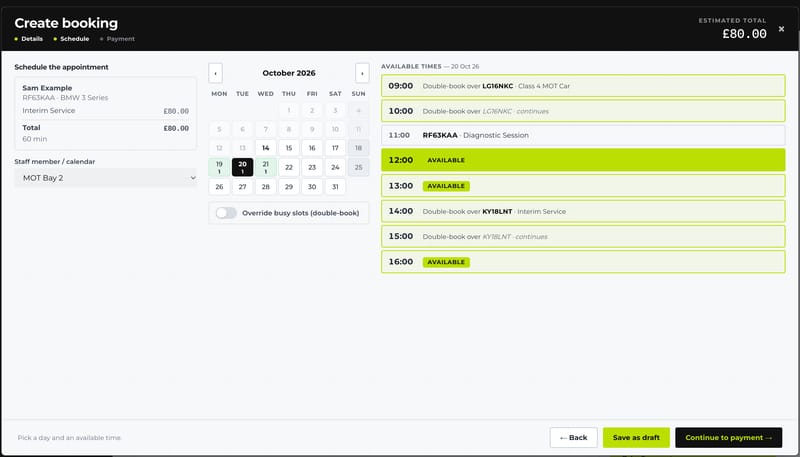Toggle Override busy slots double-book switch

[226, 213]
